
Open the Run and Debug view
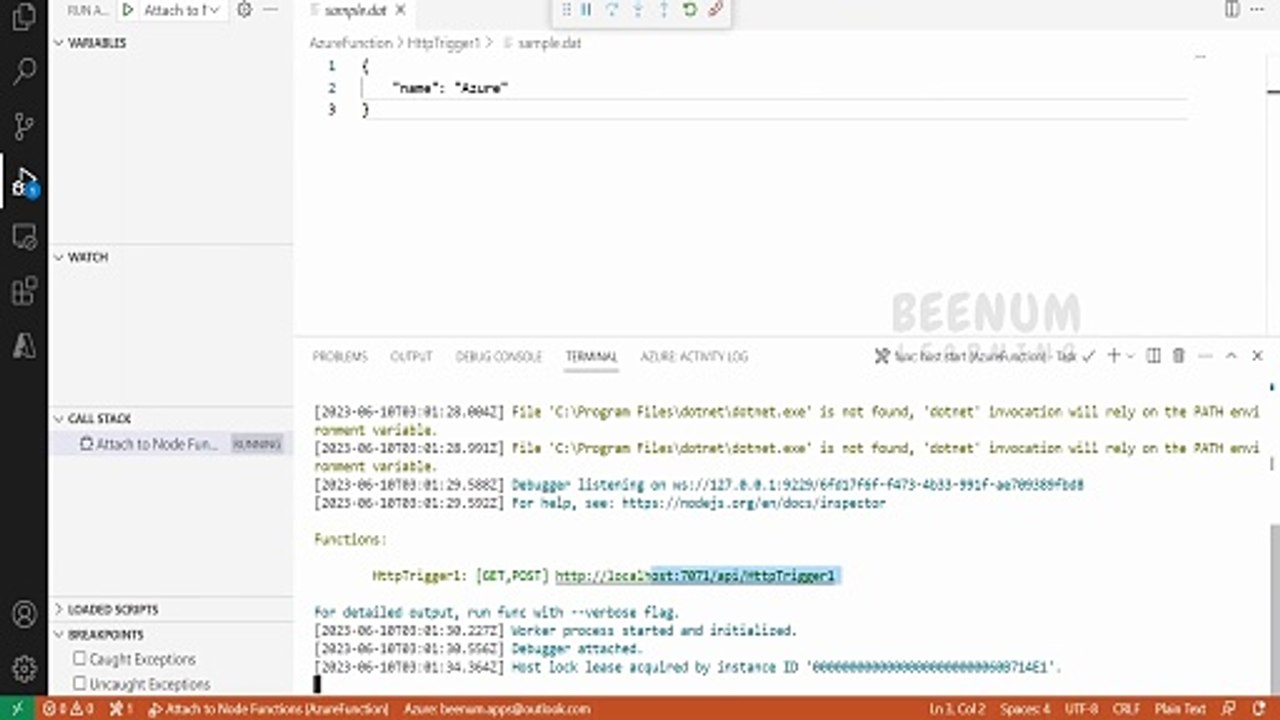pyautogui.click(x=24, y=182)
